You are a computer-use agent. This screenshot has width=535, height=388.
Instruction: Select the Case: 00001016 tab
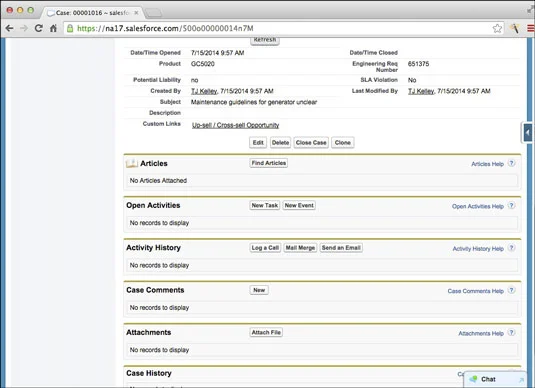(92, 13)
